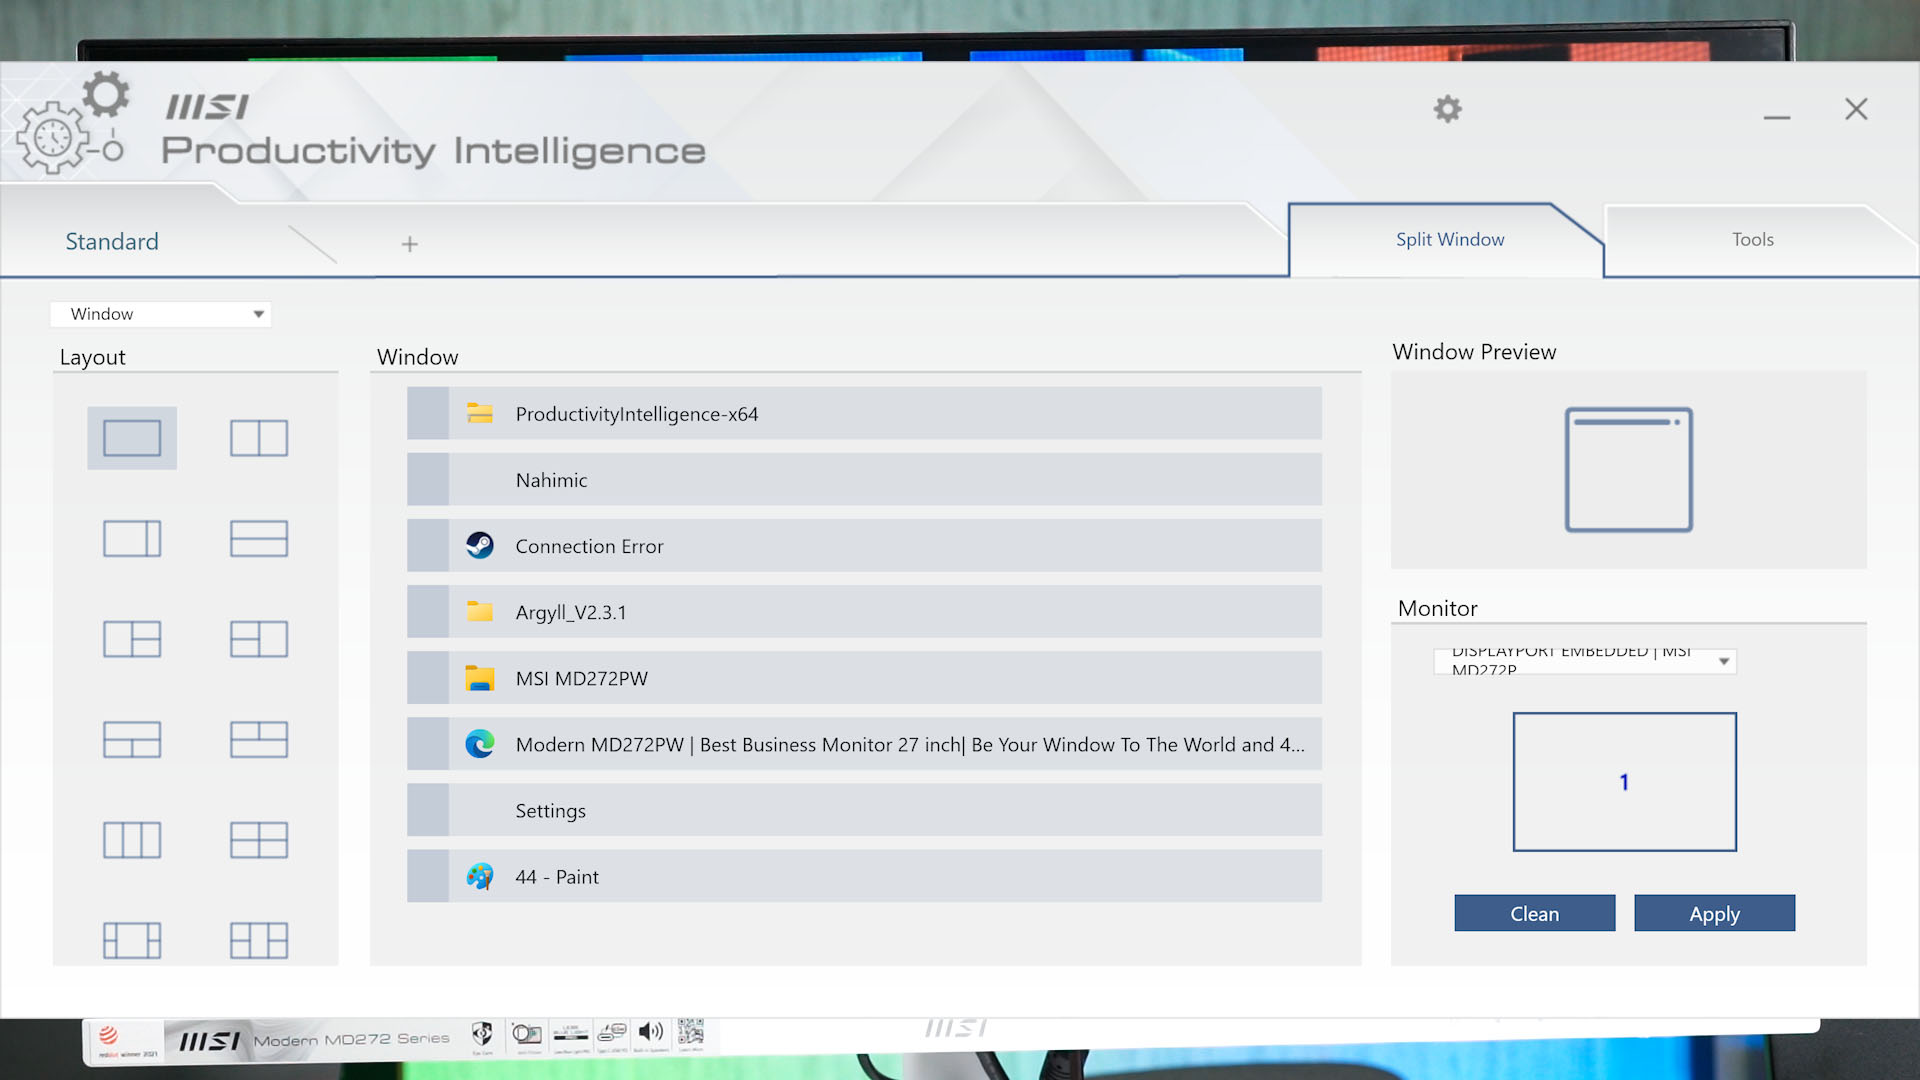Toggle selection box for Modern MD272PW Edge page

[x=428, y=744]
